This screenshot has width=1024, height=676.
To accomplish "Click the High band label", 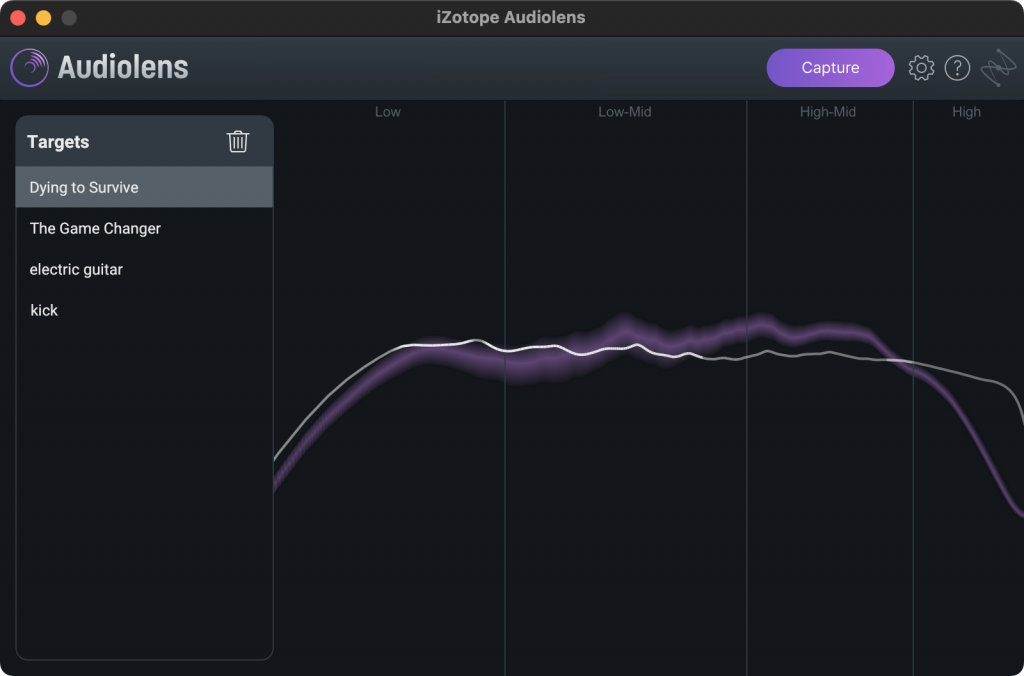I will click(x=966, y=112).
